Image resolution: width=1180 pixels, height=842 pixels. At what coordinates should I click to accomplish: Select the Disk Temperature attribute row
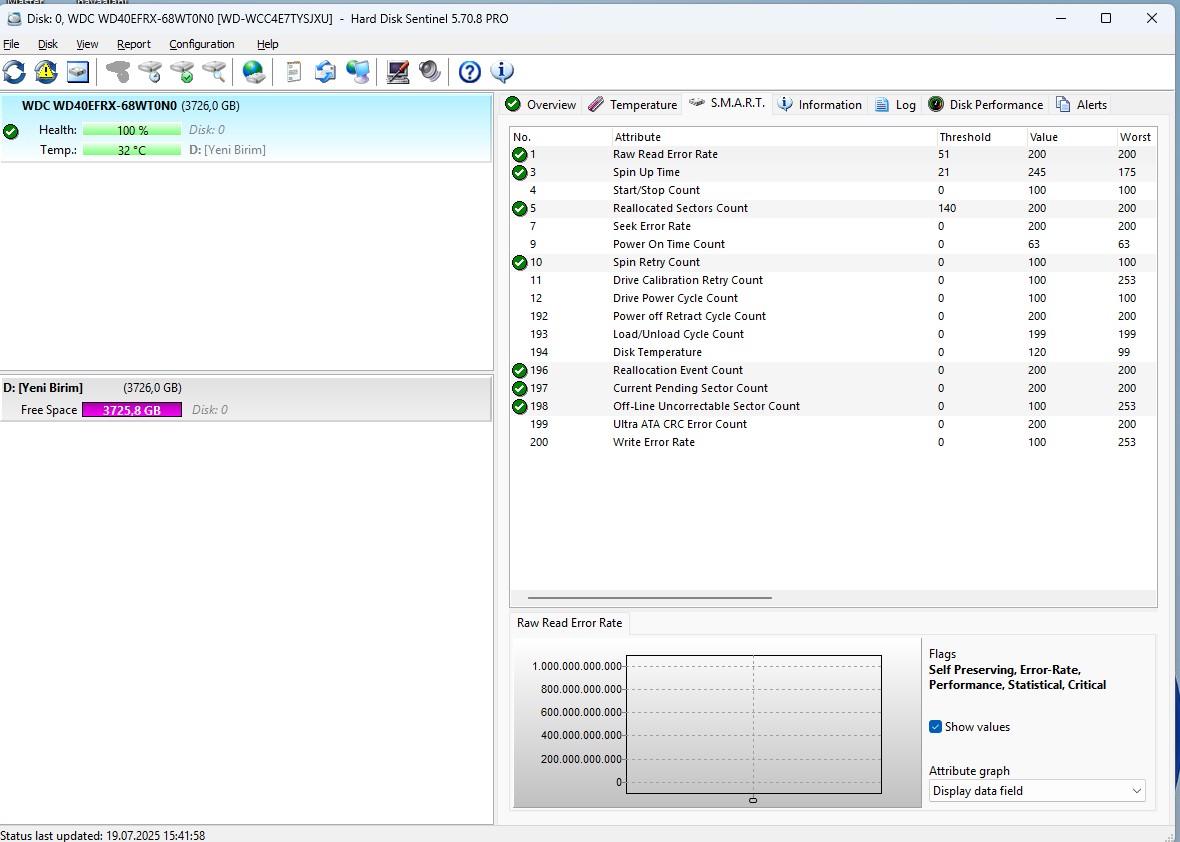(833, 352)
